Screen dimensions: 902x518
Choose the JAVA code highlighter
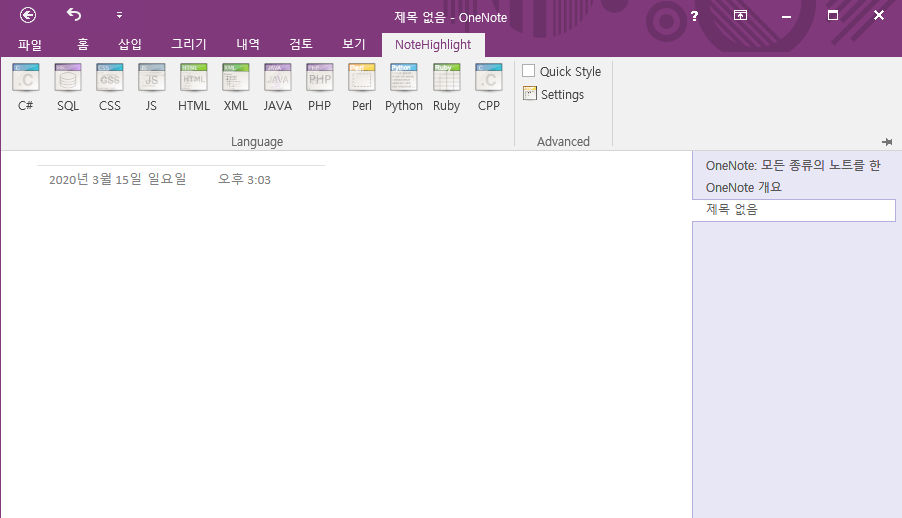pyautogui.click(x=278, y=87)
